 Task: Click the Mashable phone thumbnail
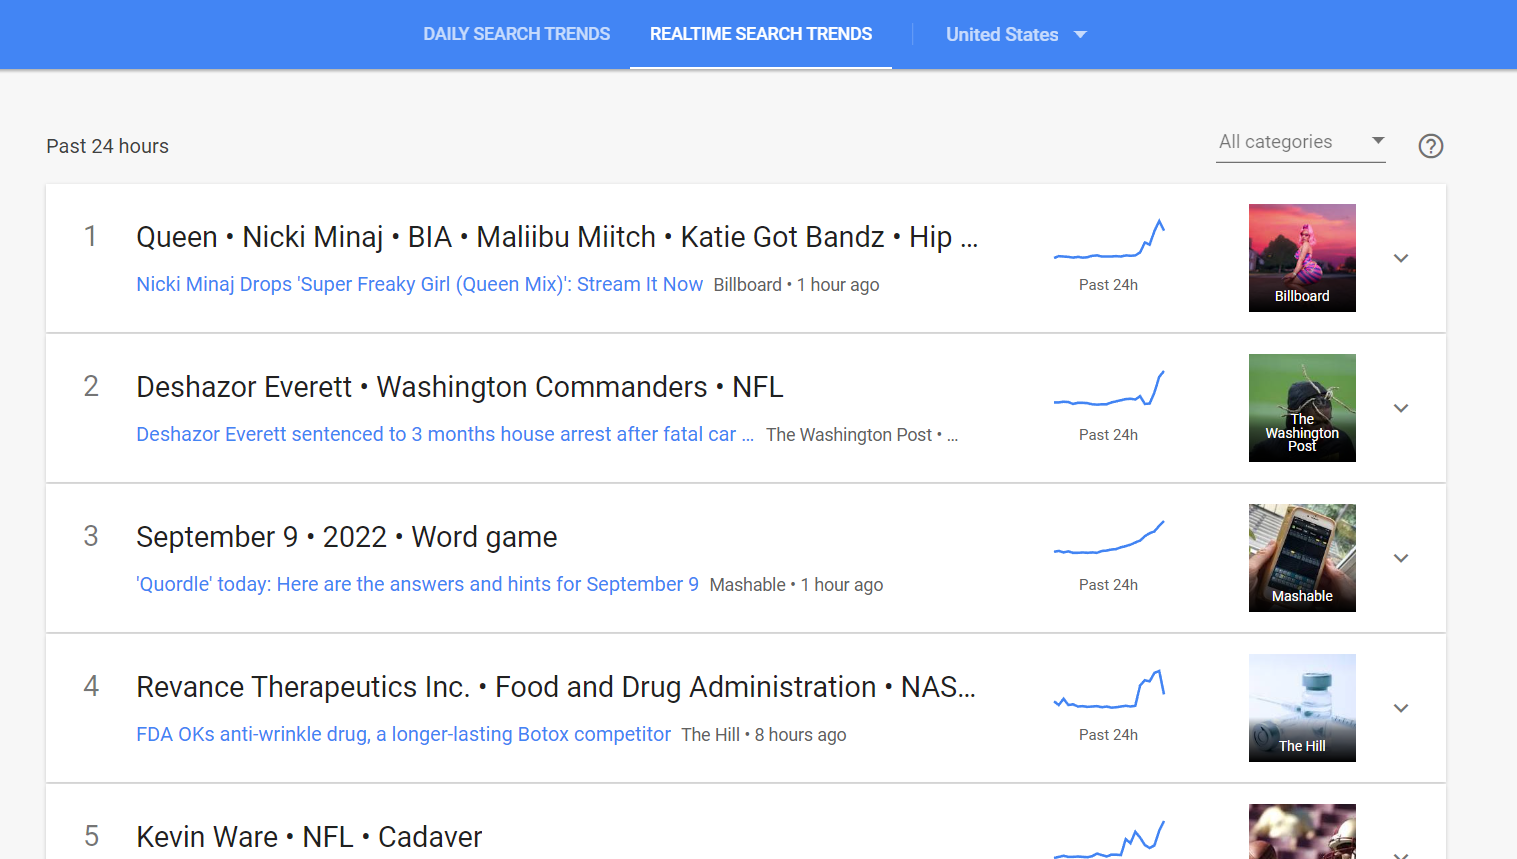click(1302, 558)
